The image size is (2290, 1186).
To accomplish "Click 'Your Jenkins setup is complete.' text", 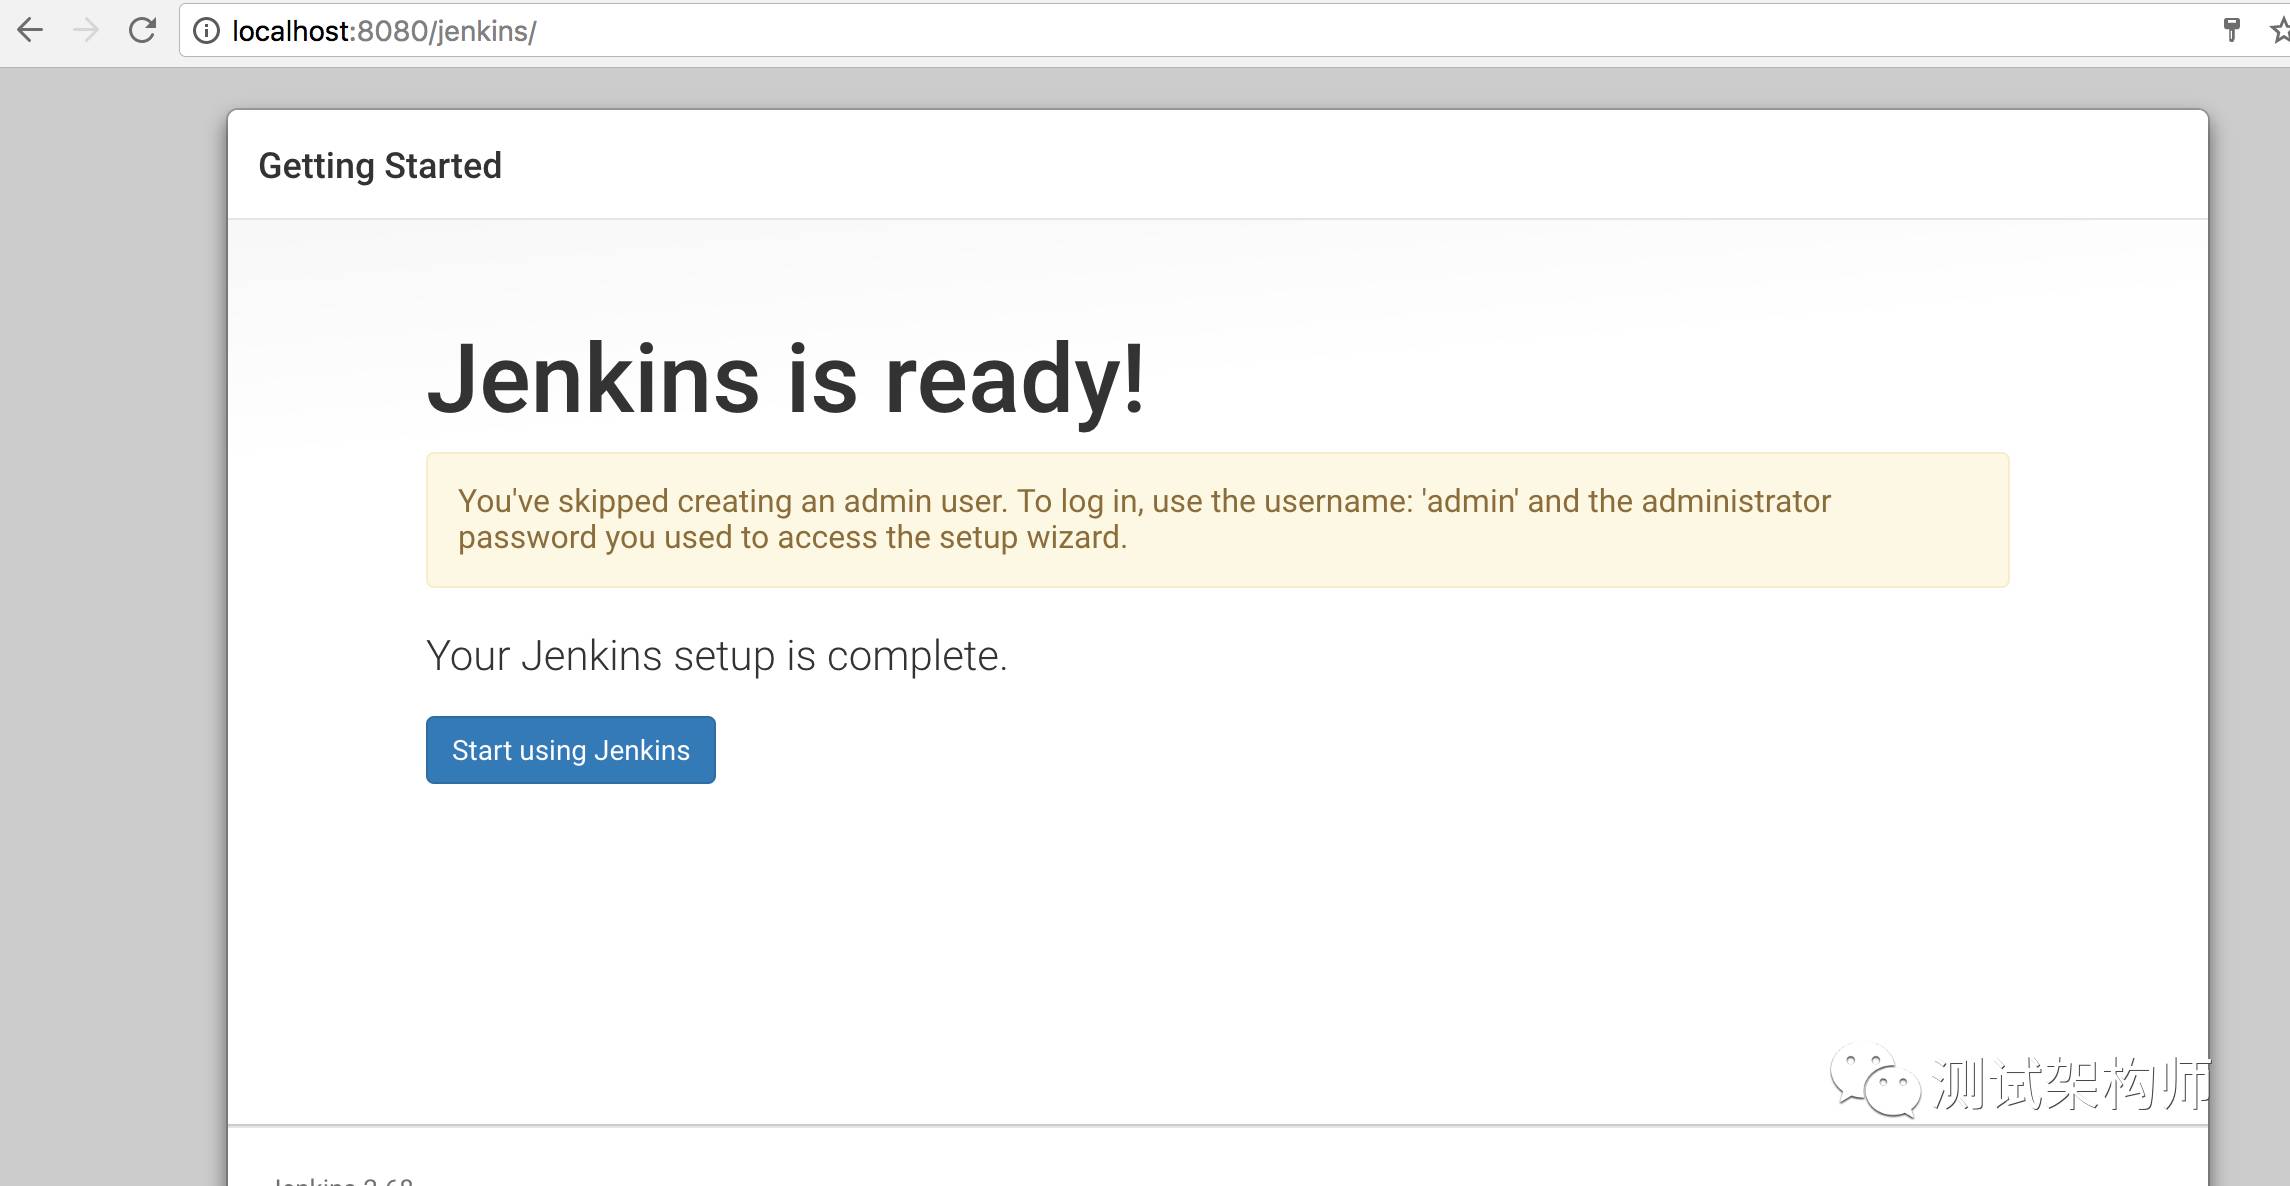I will (x=717, y=656).
